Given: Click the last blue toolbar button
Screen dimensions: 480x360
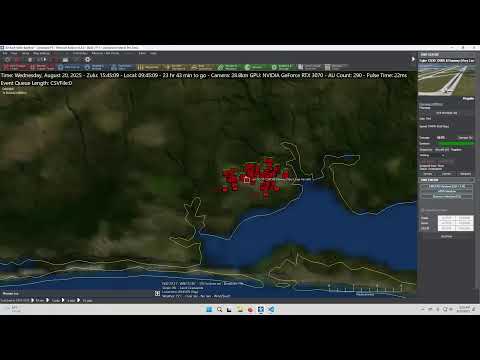Looking at the screenshot, I should (123, 67).
